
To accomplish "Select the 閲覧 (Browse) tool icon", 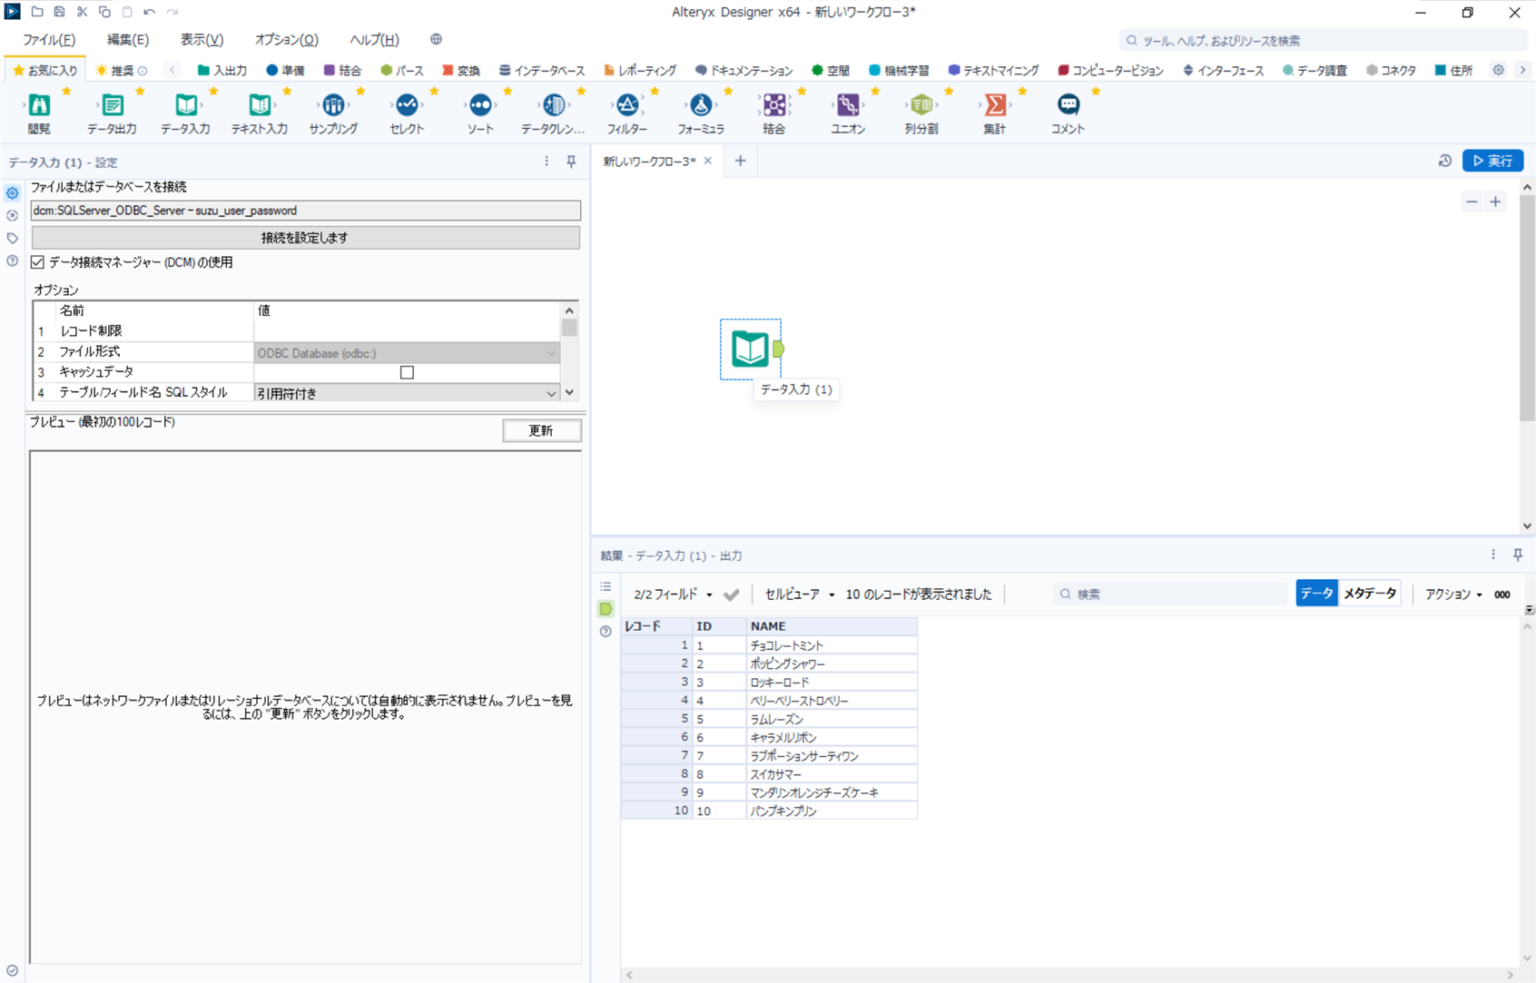I will pos(38,104).
